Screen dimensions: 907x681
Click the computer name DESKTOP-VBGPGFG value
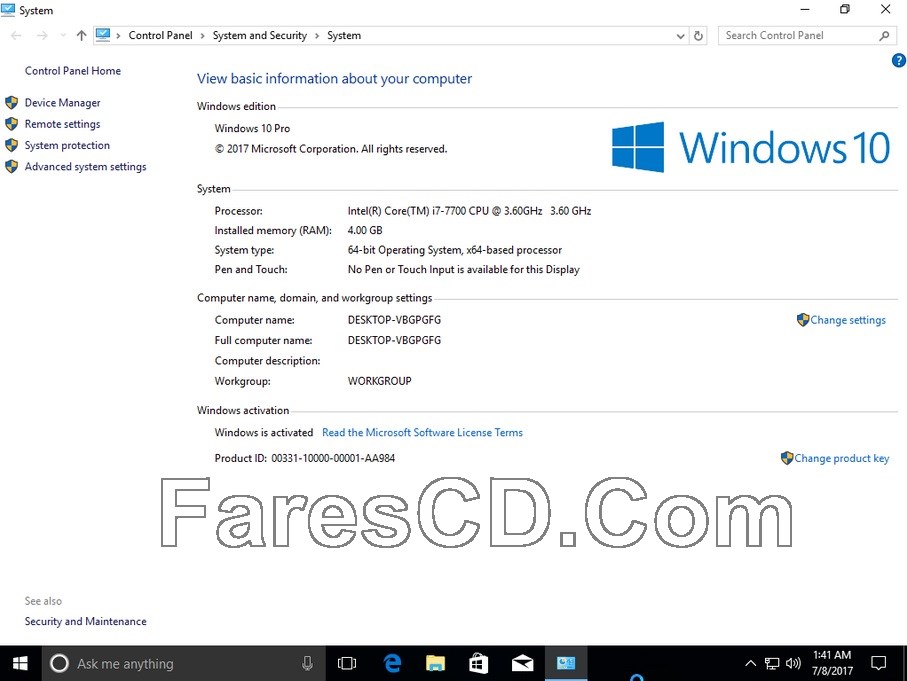coord(394,320)
